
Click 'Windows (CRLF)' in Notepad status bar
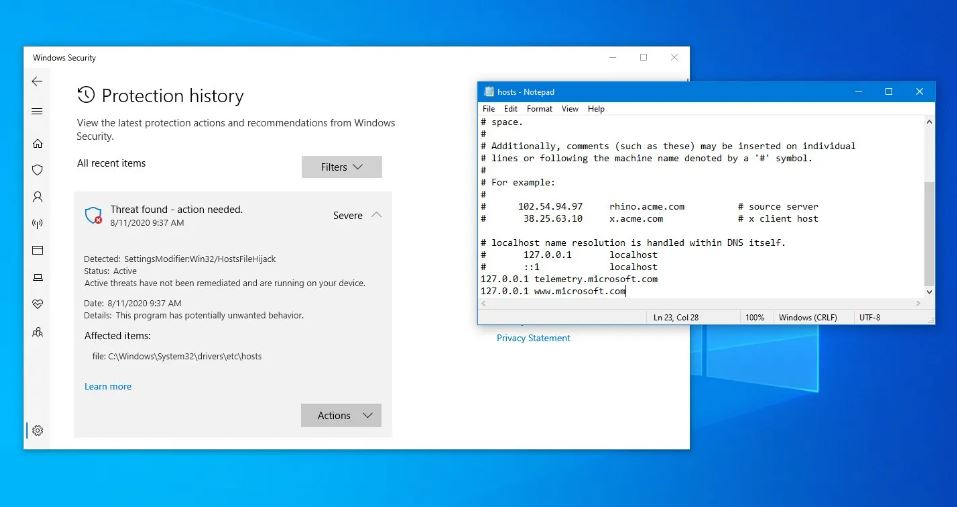point(807,317)
